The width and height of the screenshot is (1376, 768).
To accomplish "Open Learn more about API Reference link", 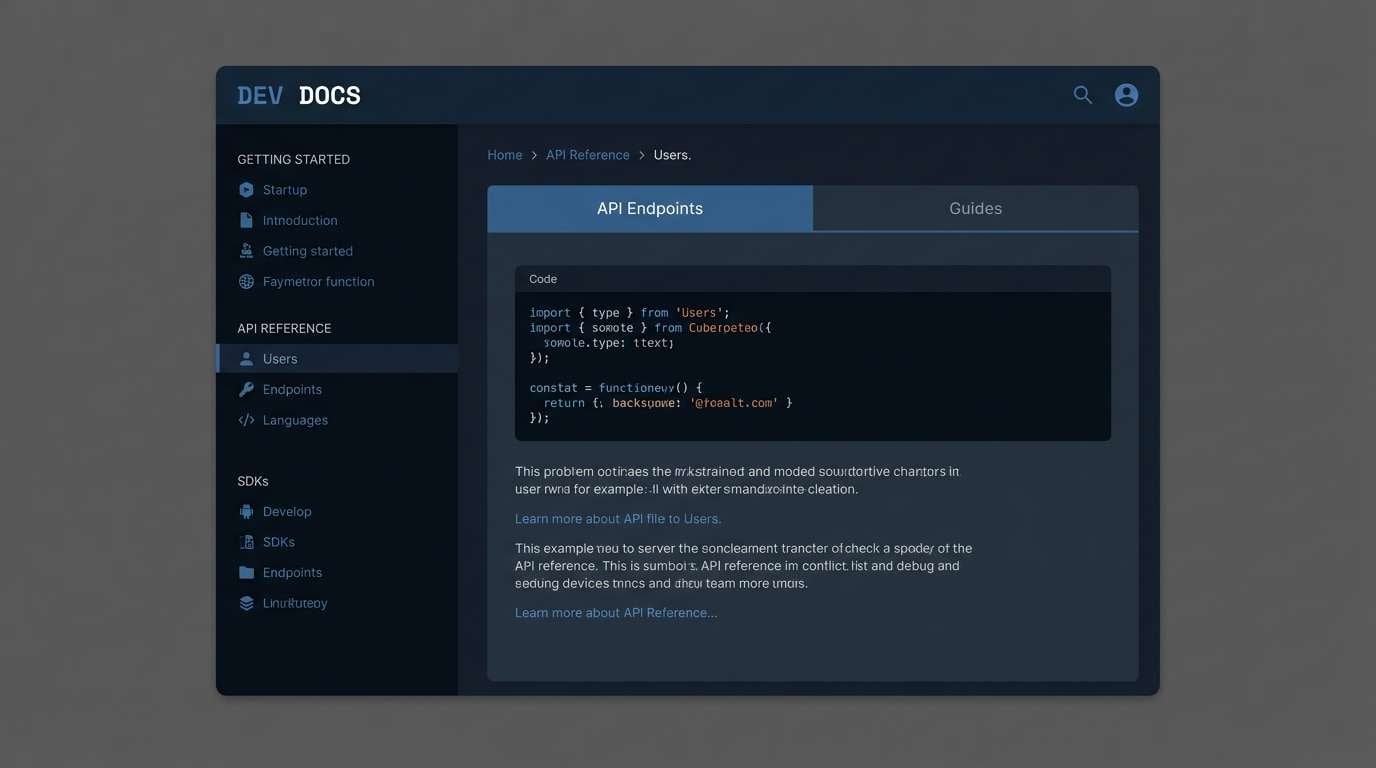I will 616,612.
